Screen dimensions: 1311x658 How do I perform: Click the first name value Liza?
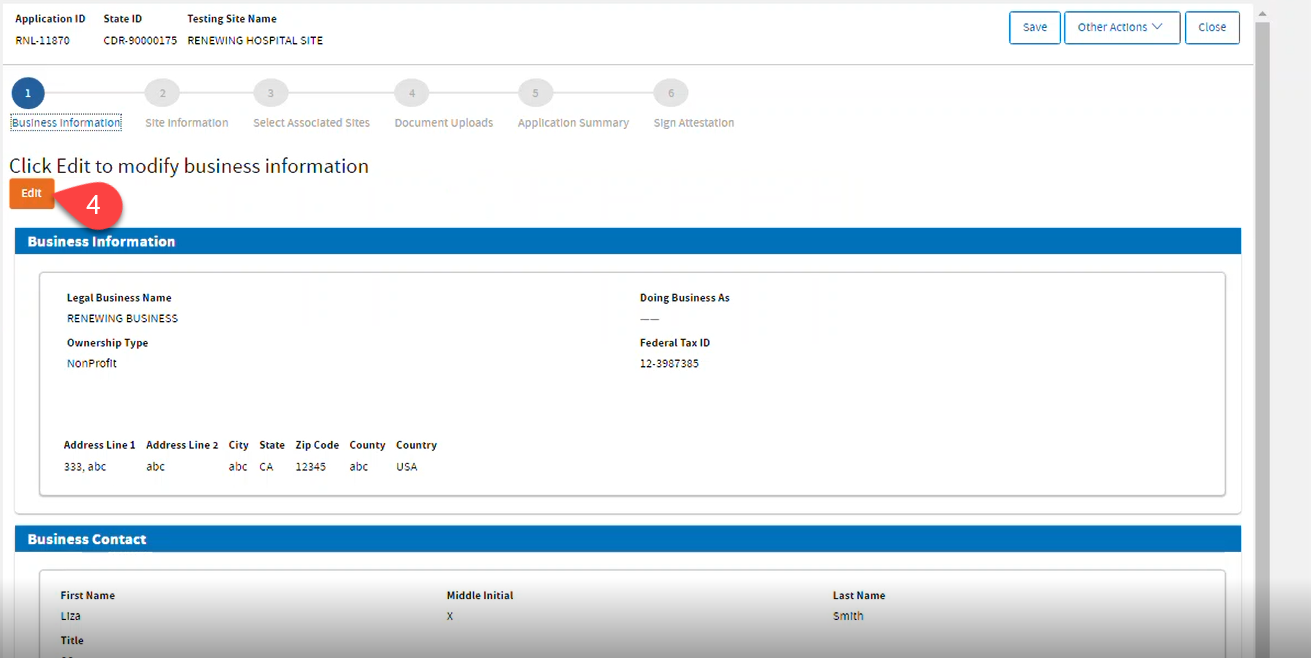pyautogui.click(x=71, y=617)
